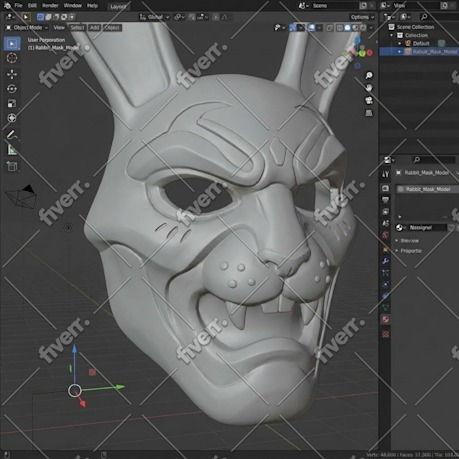Open the Physics properties tab icon
Screen dimensions: 459x459
click(386, 284)
